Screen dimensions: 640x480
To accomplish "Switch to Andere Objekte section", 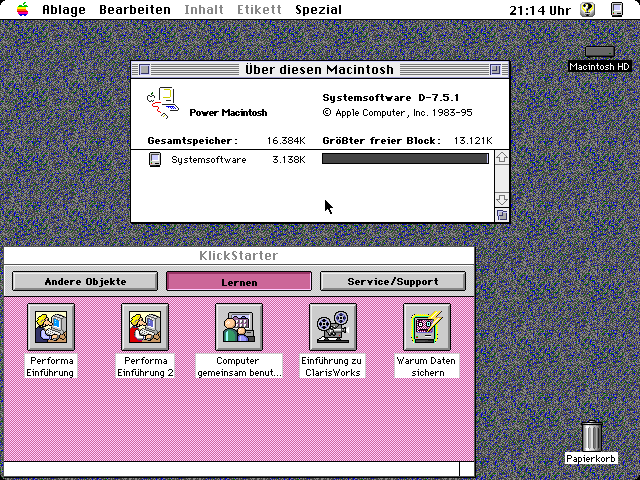I will (85, 282).
